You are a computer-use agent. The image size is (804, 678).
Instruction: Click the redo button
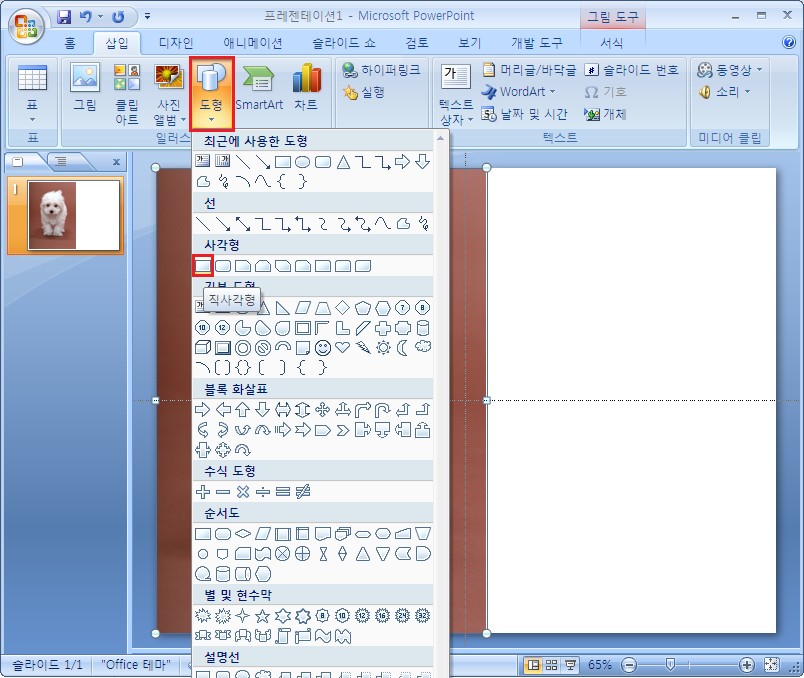[118, 16]
